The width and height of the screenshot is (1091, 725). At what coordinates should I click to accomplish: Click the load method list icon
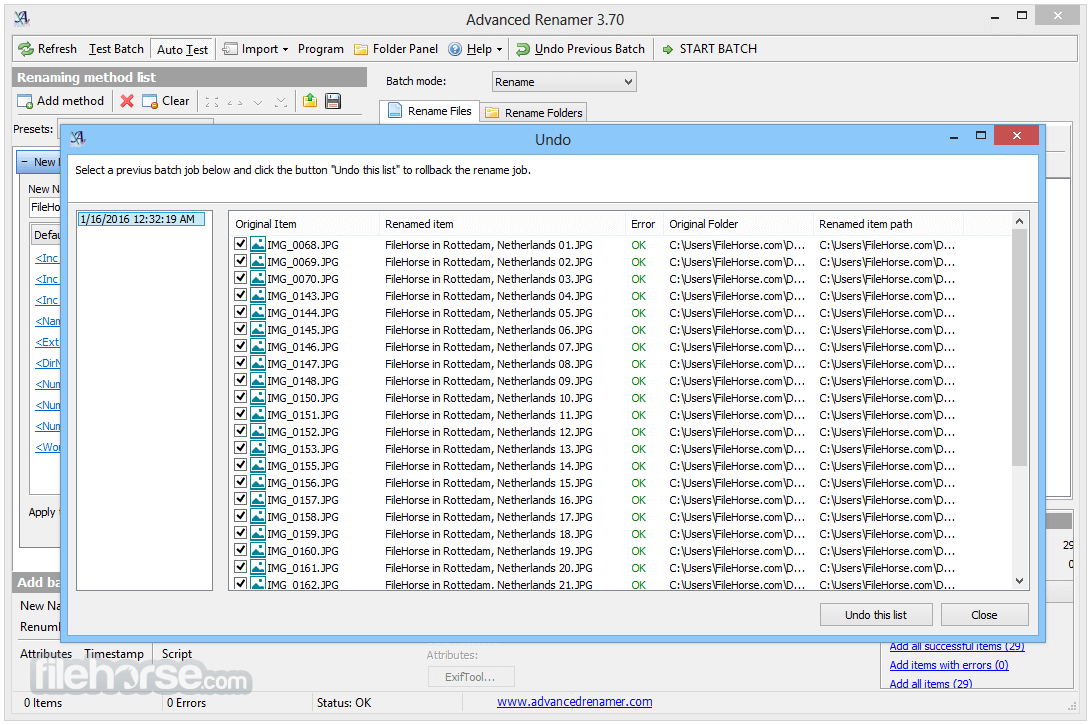coord(310,101)
